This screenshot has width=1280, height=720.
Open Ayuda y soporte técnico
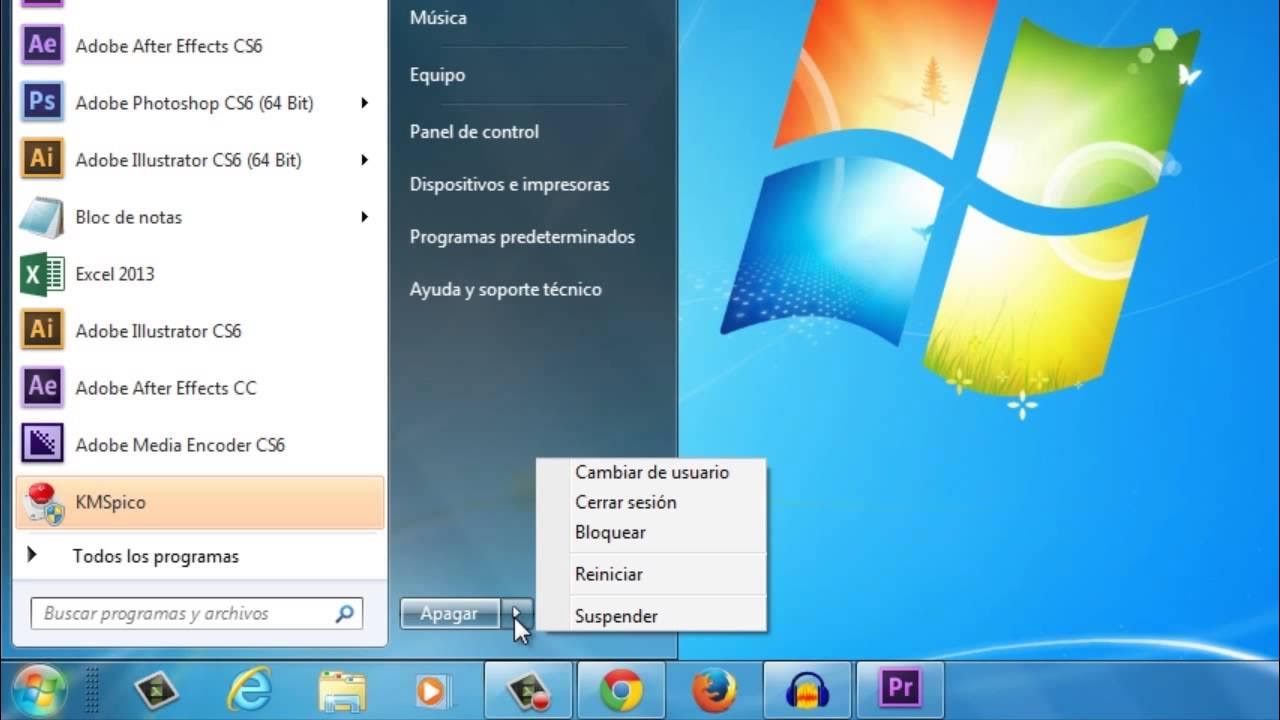tap(505, 290)
